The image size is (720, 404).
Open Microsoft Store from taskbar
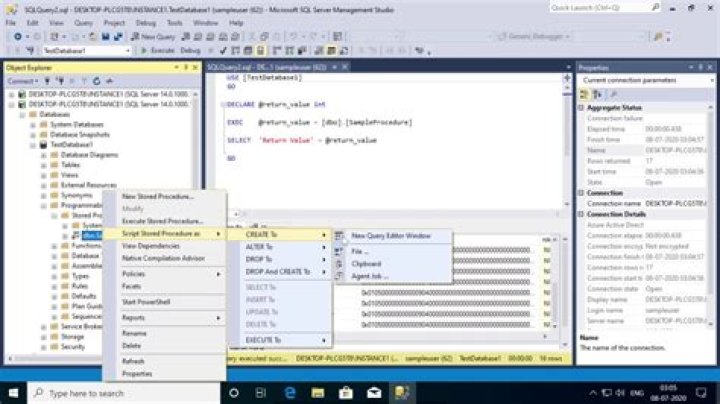point(346,393)
